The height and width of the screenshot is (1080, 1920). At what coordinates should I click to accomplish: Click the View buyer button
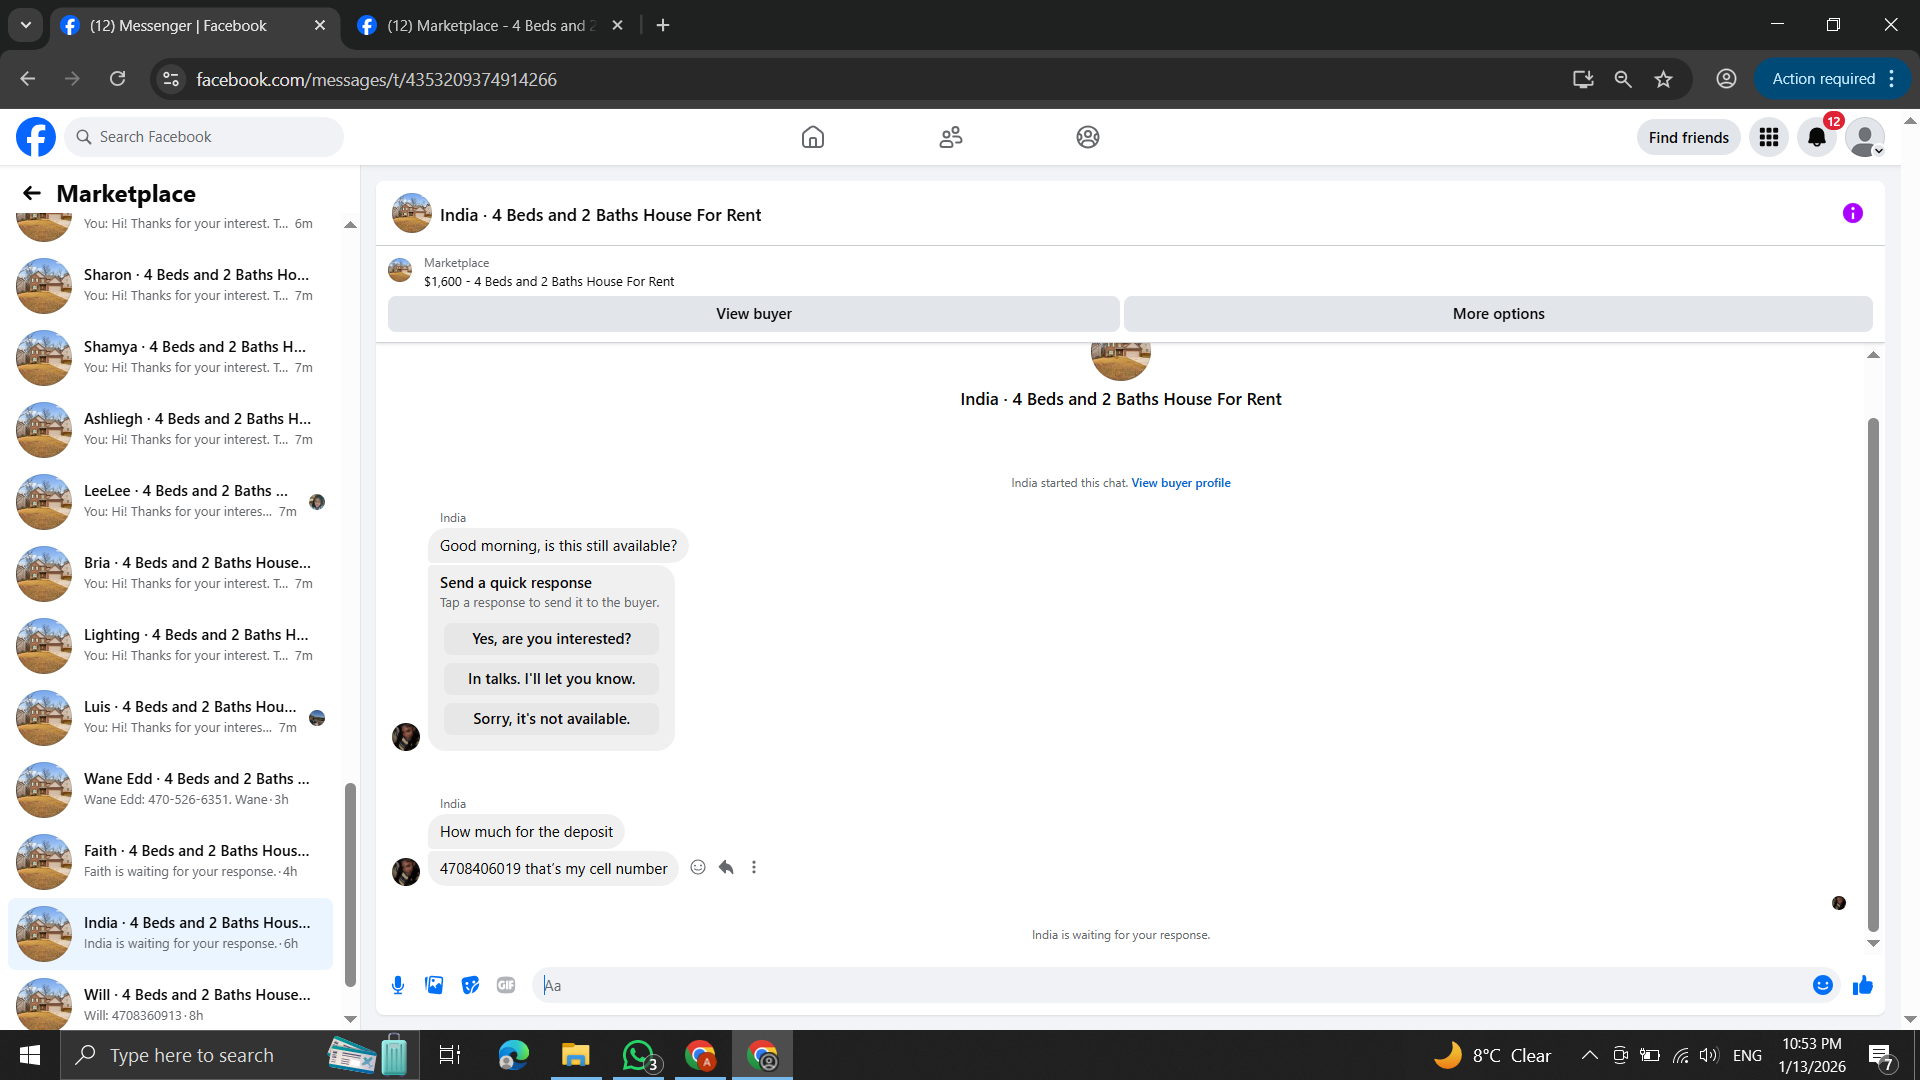(x=753, y=314)
